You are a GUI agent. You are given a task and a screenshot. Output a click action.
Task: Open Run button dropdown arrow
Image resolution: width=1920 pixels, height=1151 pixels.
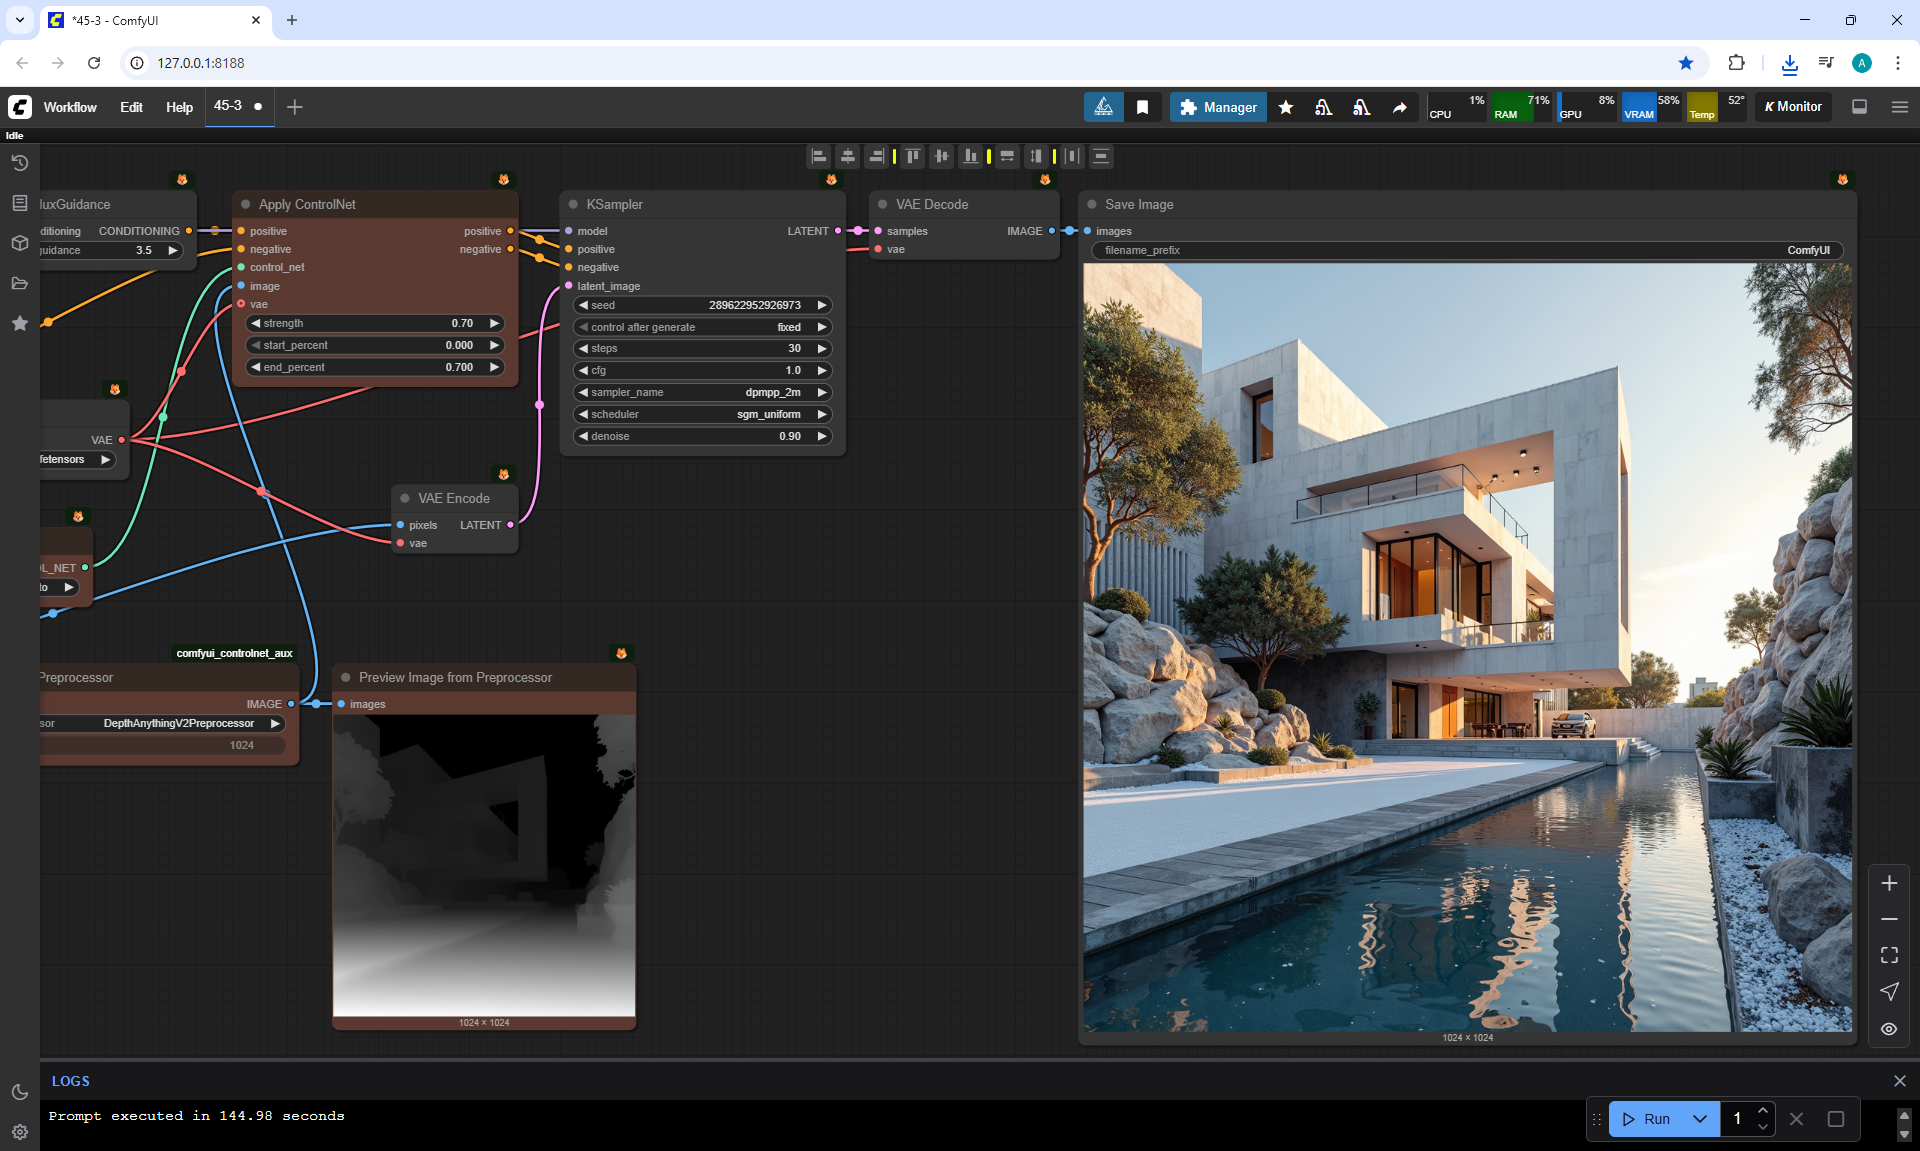[1700, 1119]
